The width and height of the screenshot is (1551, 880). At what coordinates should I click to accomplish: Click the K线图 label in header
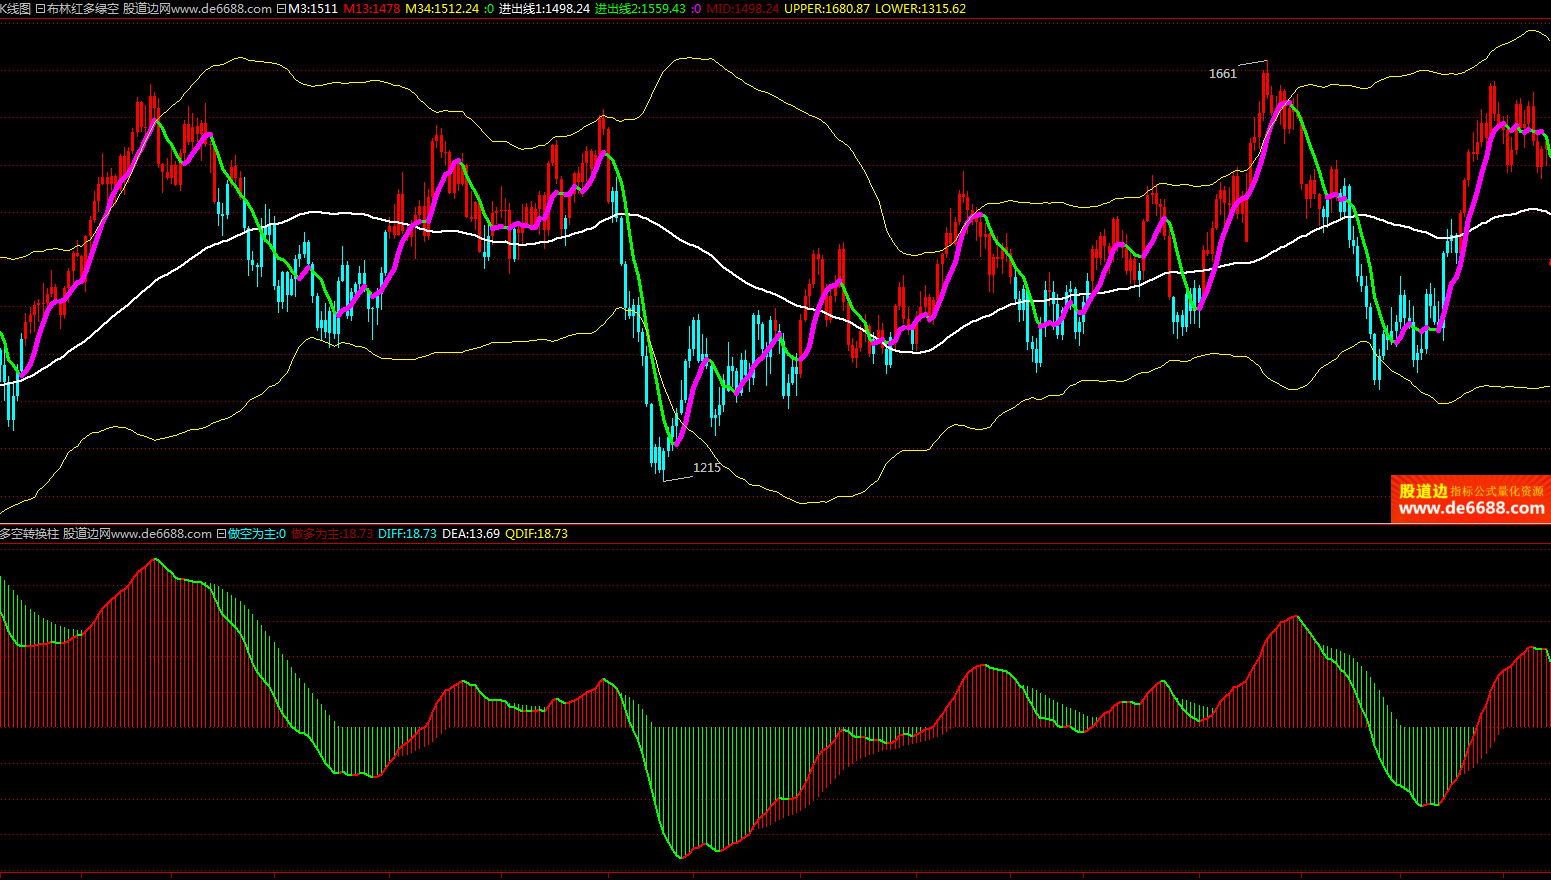click(x=15, y=9)
